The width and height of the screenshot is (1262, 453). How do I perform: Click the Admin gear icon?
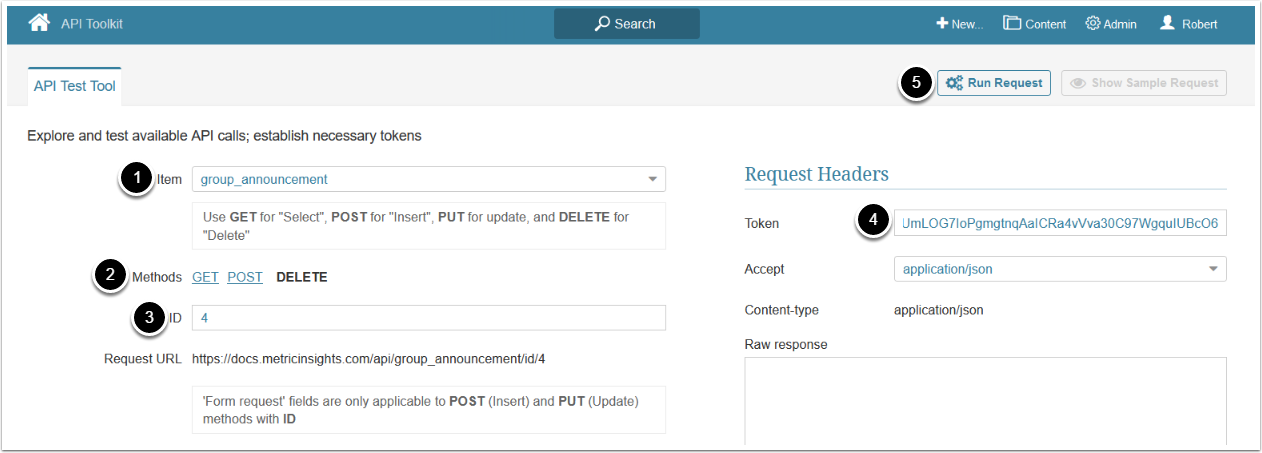click(x=1093, y=24)
